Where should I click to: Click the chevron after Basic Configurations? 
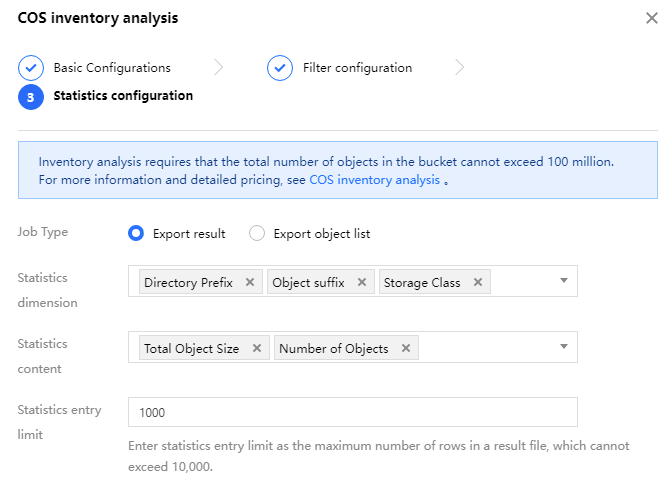click(219, 68)
